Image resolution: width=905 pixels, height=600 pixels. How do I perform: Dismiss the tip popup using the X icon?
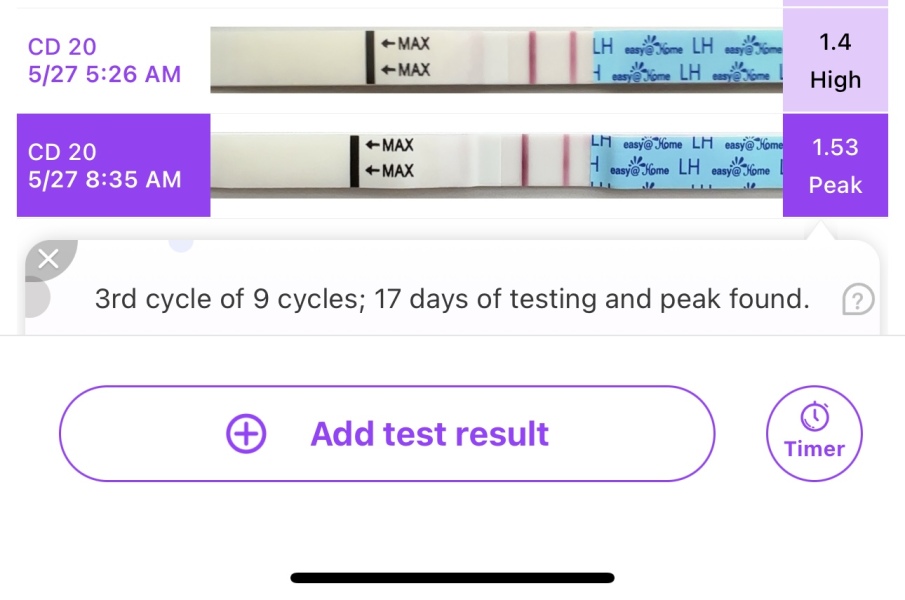pyautogui.click(x=48, y=258)
